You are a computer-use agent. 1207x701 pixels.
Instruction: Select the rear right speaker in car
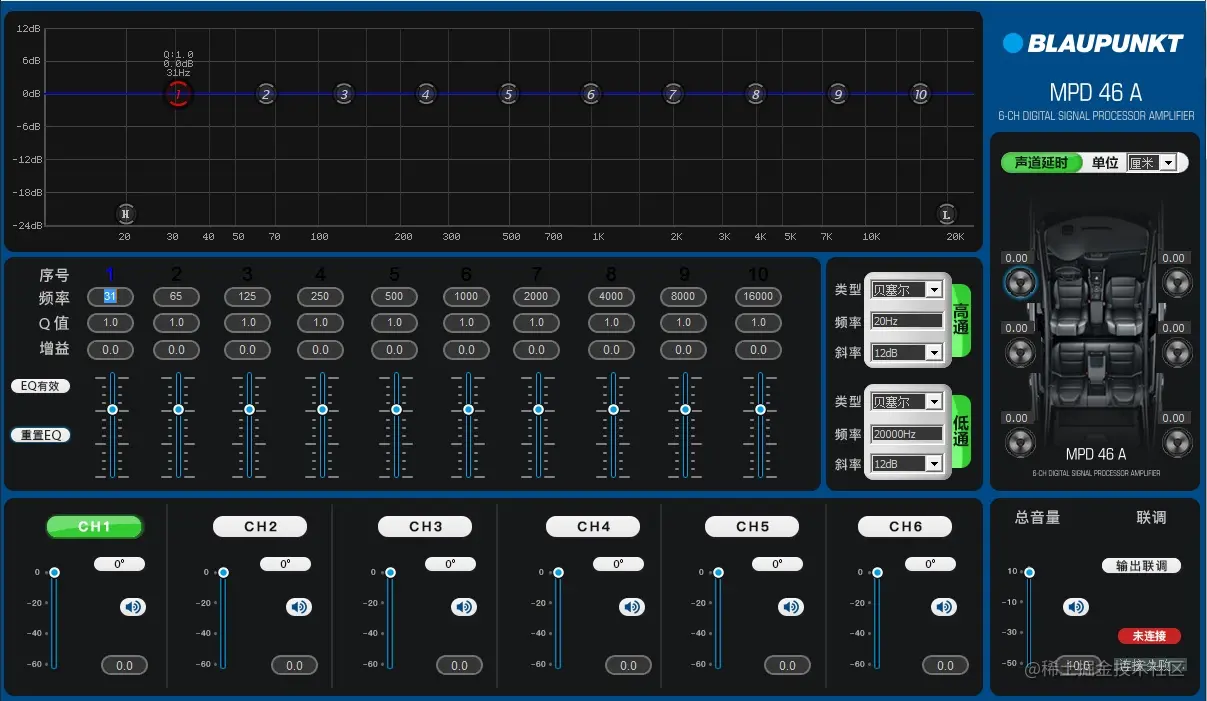coord(1178,442)
